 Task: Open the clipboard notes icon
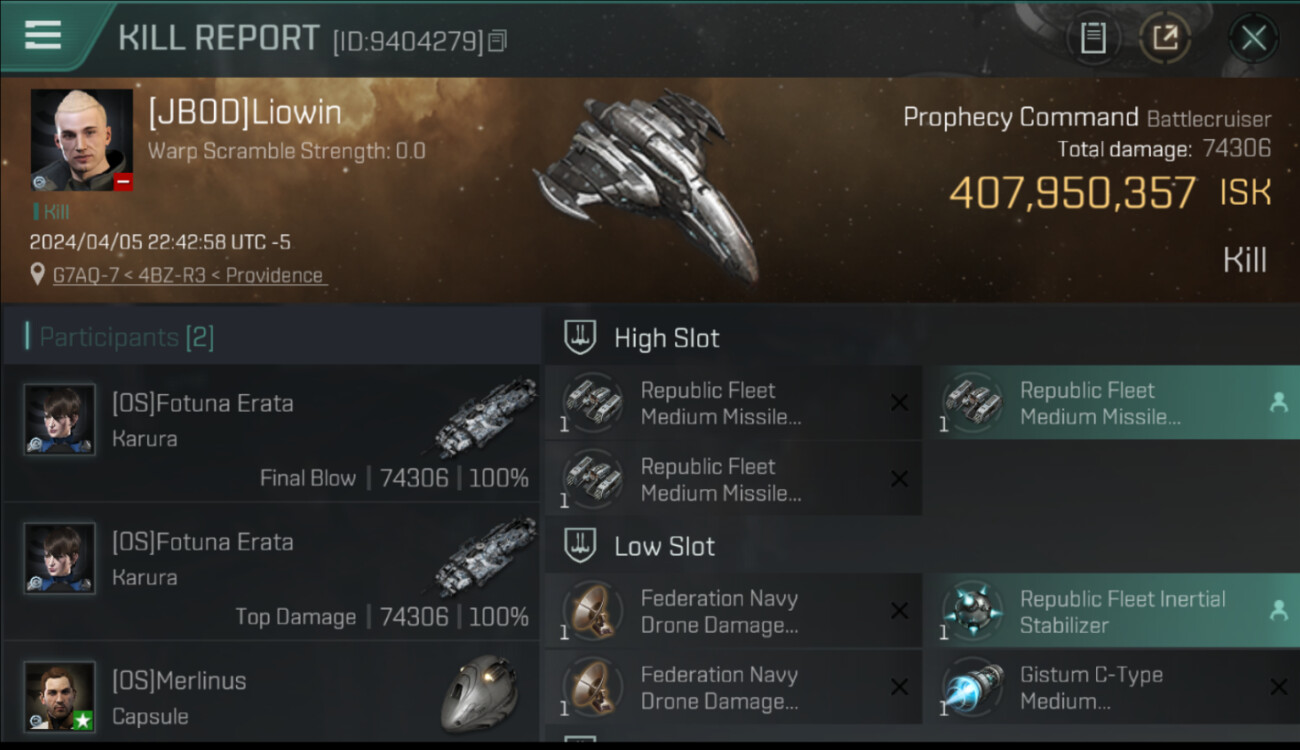point(1093,38)
